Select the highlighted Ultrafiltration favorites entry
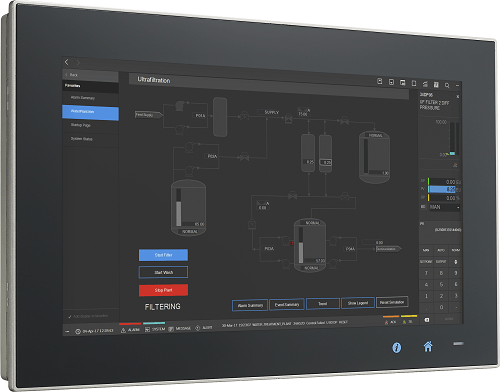Image resolution: width=500 pixels, height=392 pixels. point(90,112)
